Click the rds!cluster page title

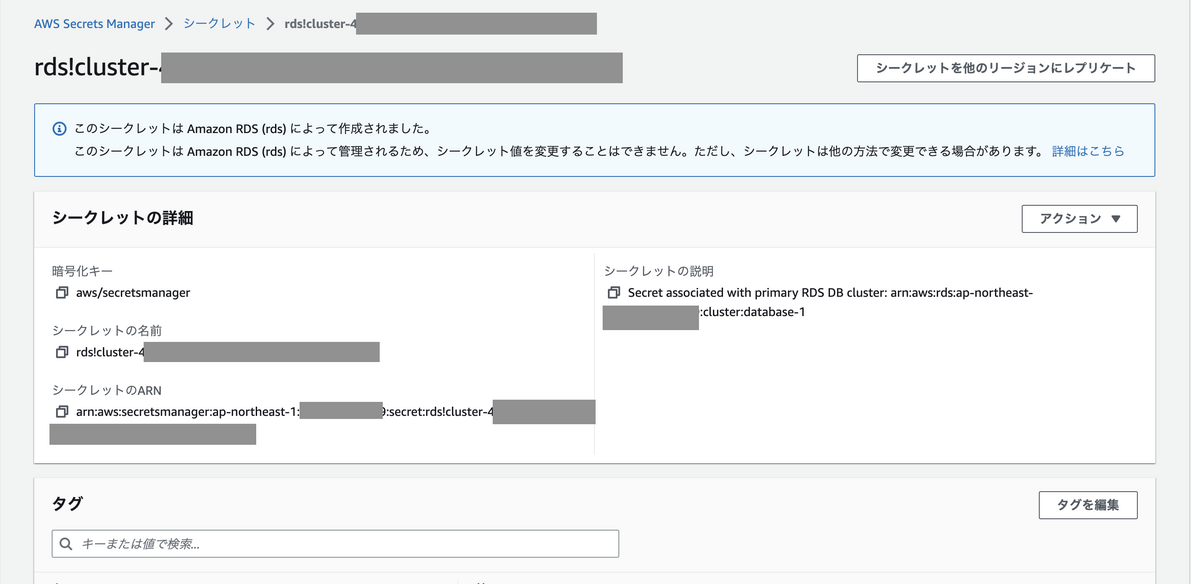point(98,68)
